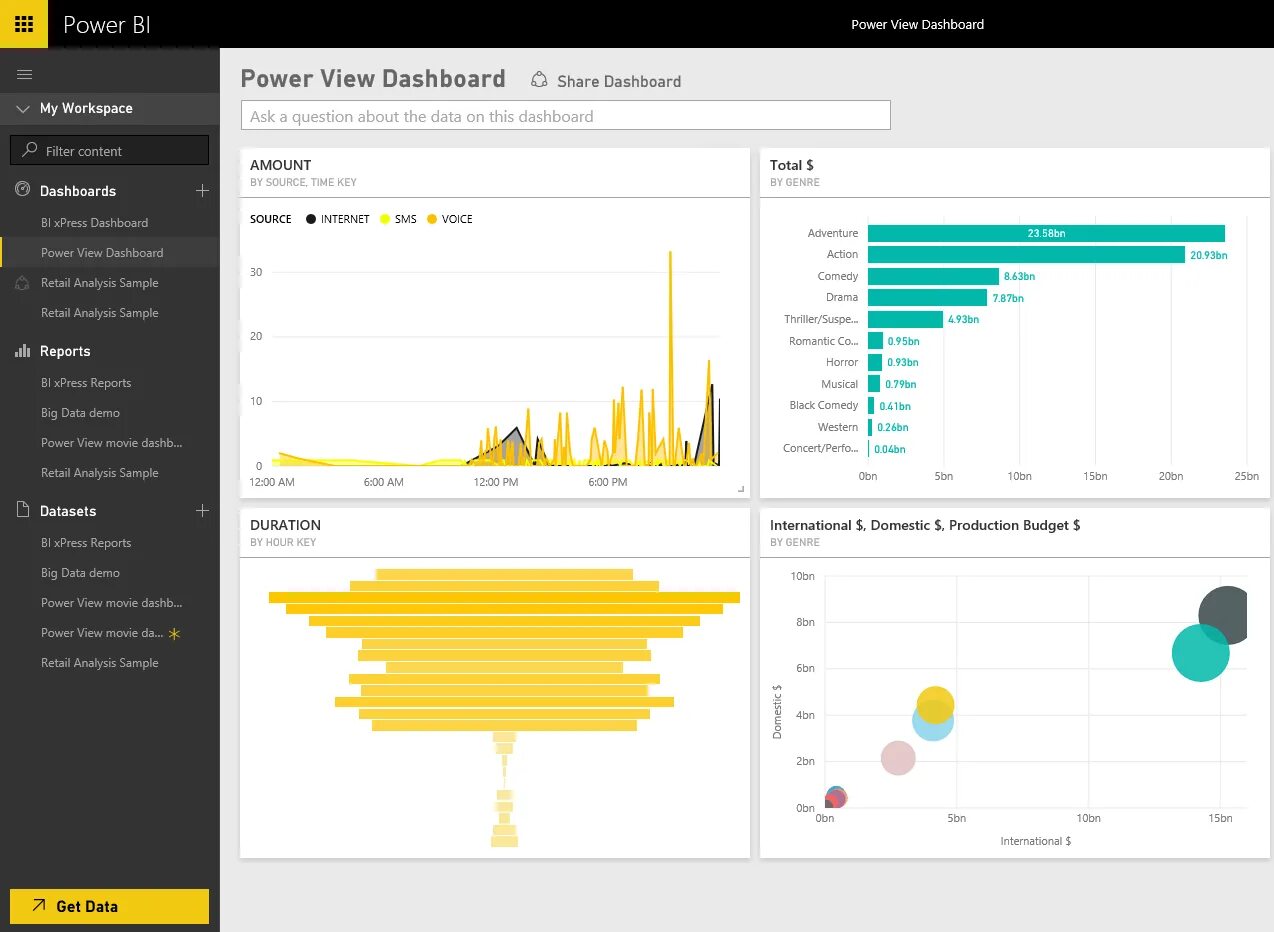The width and height of the screenshot is (1274, 932).
Task: Click the Q&A question input box
Action: tap(565, 116)
